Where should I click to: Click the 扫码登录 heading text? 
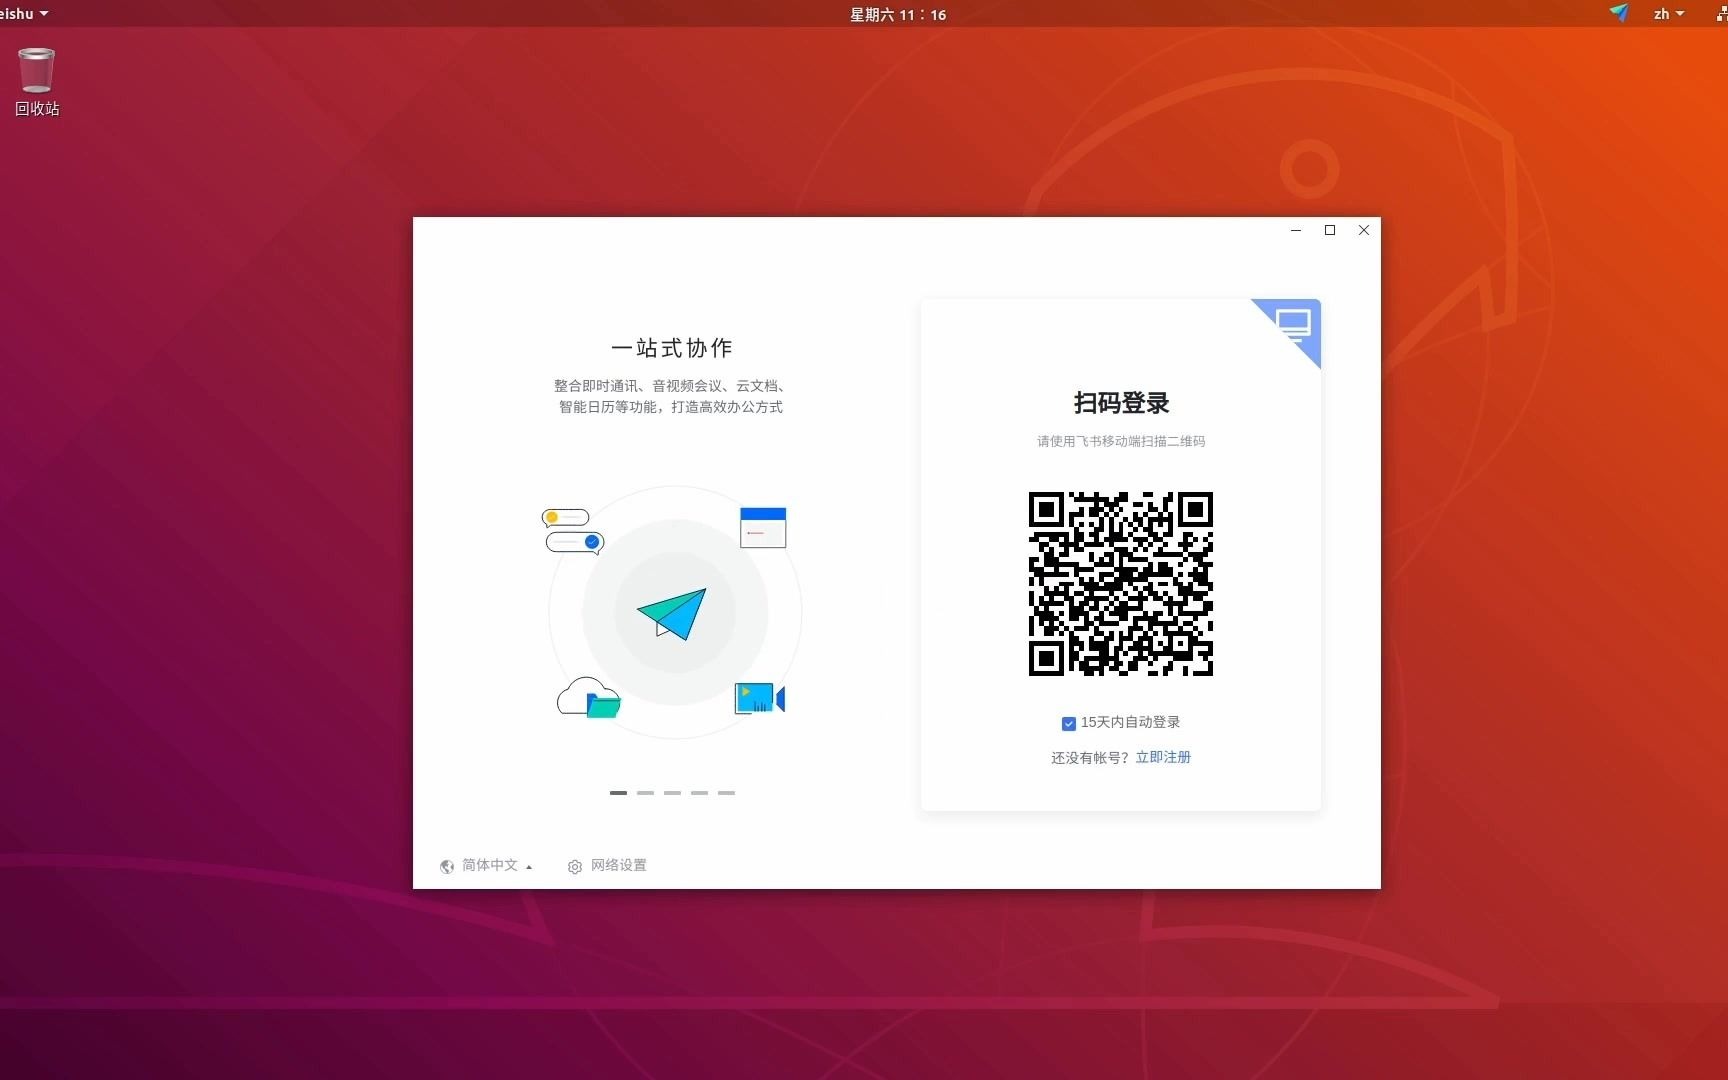(1121, 403)
